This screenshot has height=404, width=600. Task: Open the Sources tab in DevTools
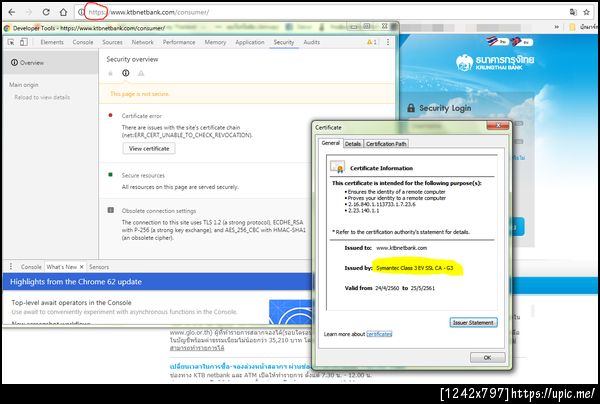click(112, 42)
